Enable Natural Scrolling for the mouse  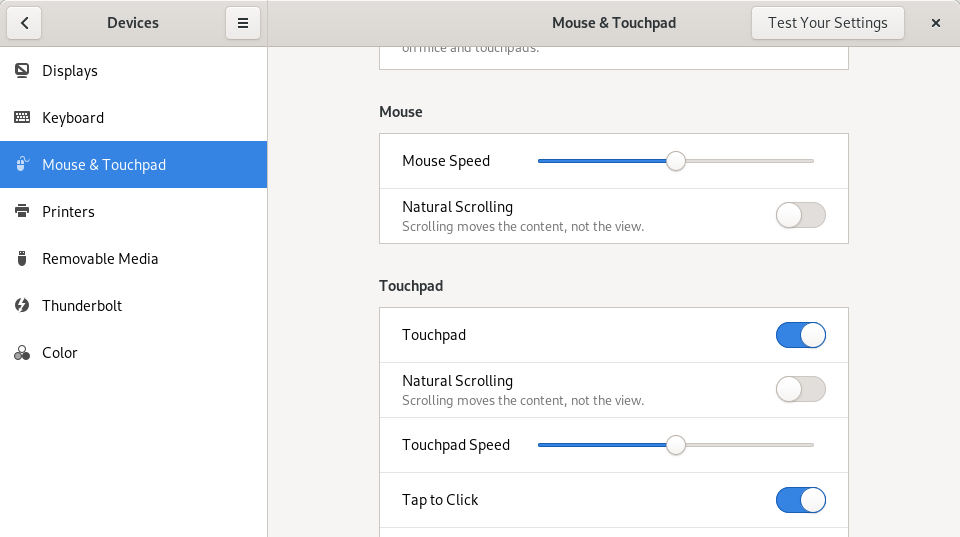(800, 215)
